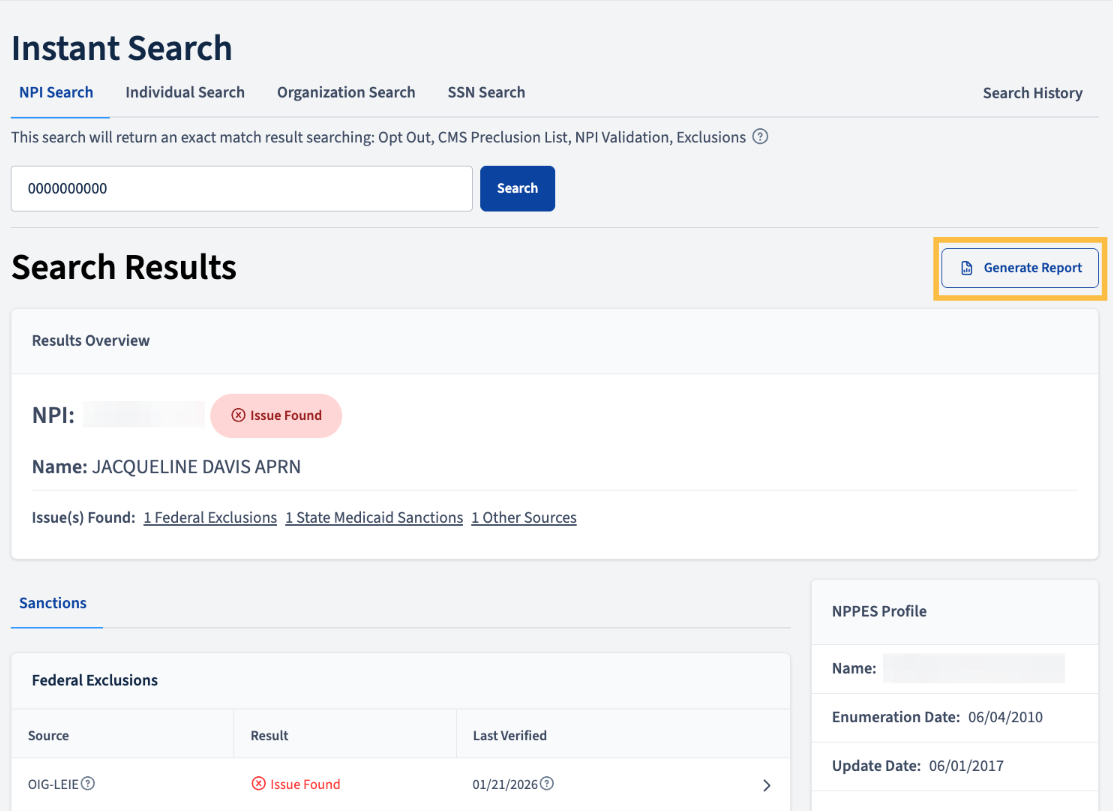Switch to Organization Search tab
Viewport: 1113px width, 811px height.
[346, 92]
